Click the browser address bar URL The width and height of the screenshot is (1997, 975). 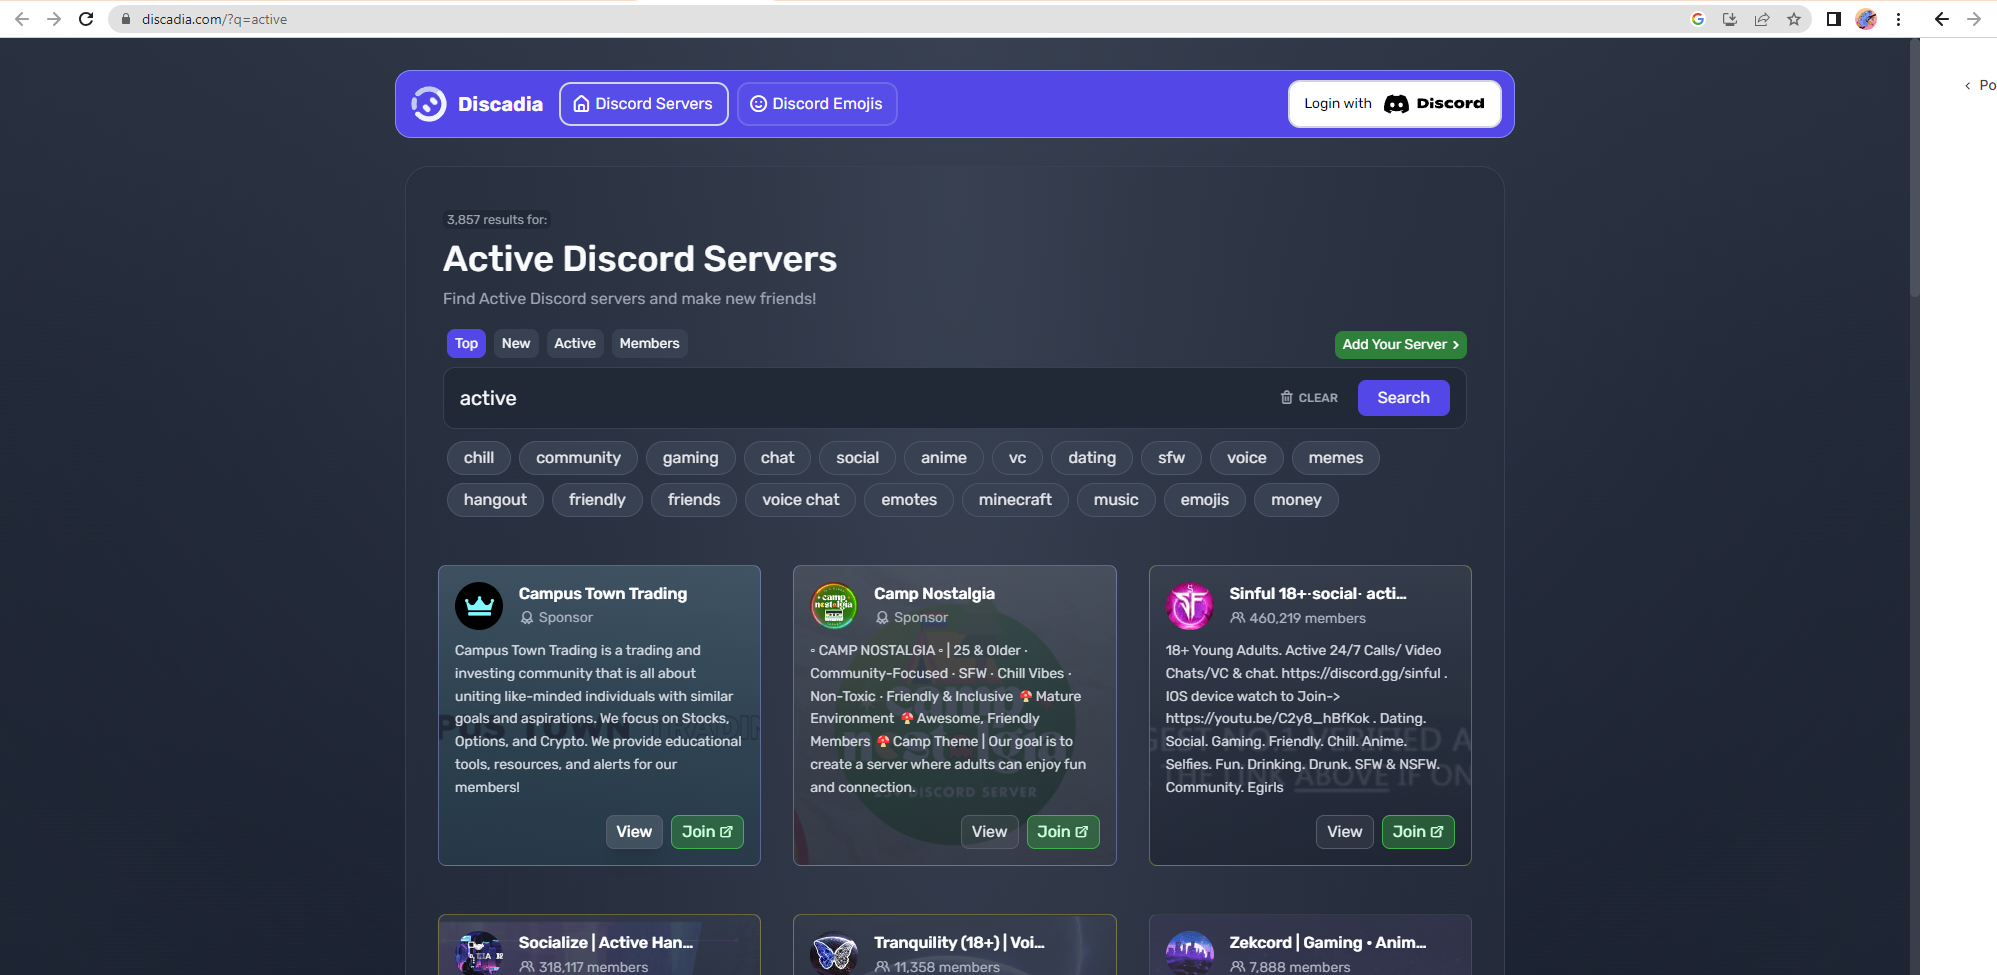coord(214,19)
